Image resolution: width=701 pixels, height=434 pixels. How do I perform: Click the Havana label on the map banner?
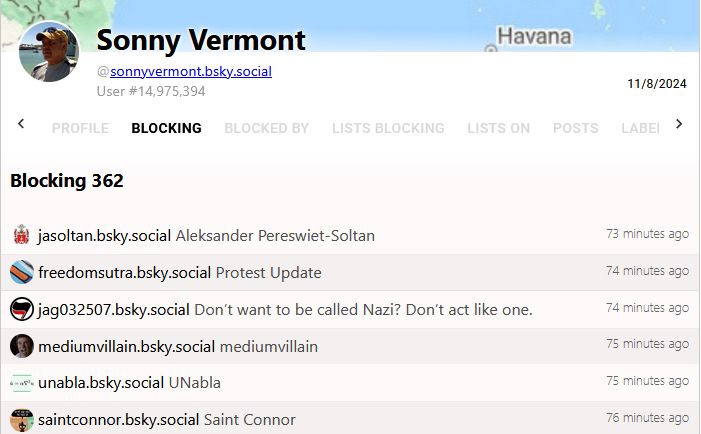tap(534, 37)
